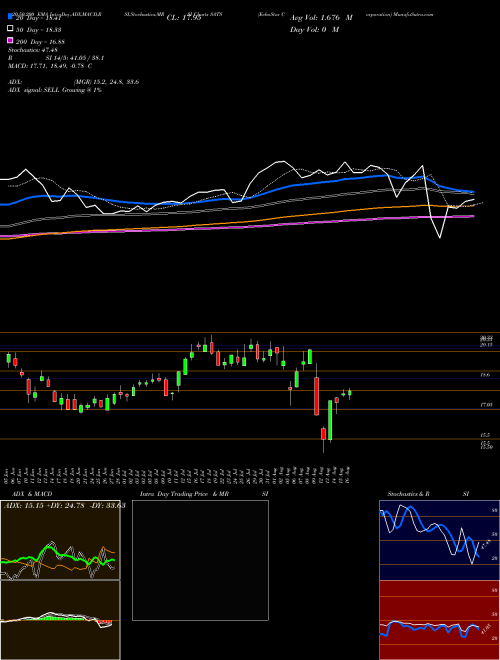Click the 20.13 price axis label
Viewport: 500px width, 660px height.
click(487, 345)
